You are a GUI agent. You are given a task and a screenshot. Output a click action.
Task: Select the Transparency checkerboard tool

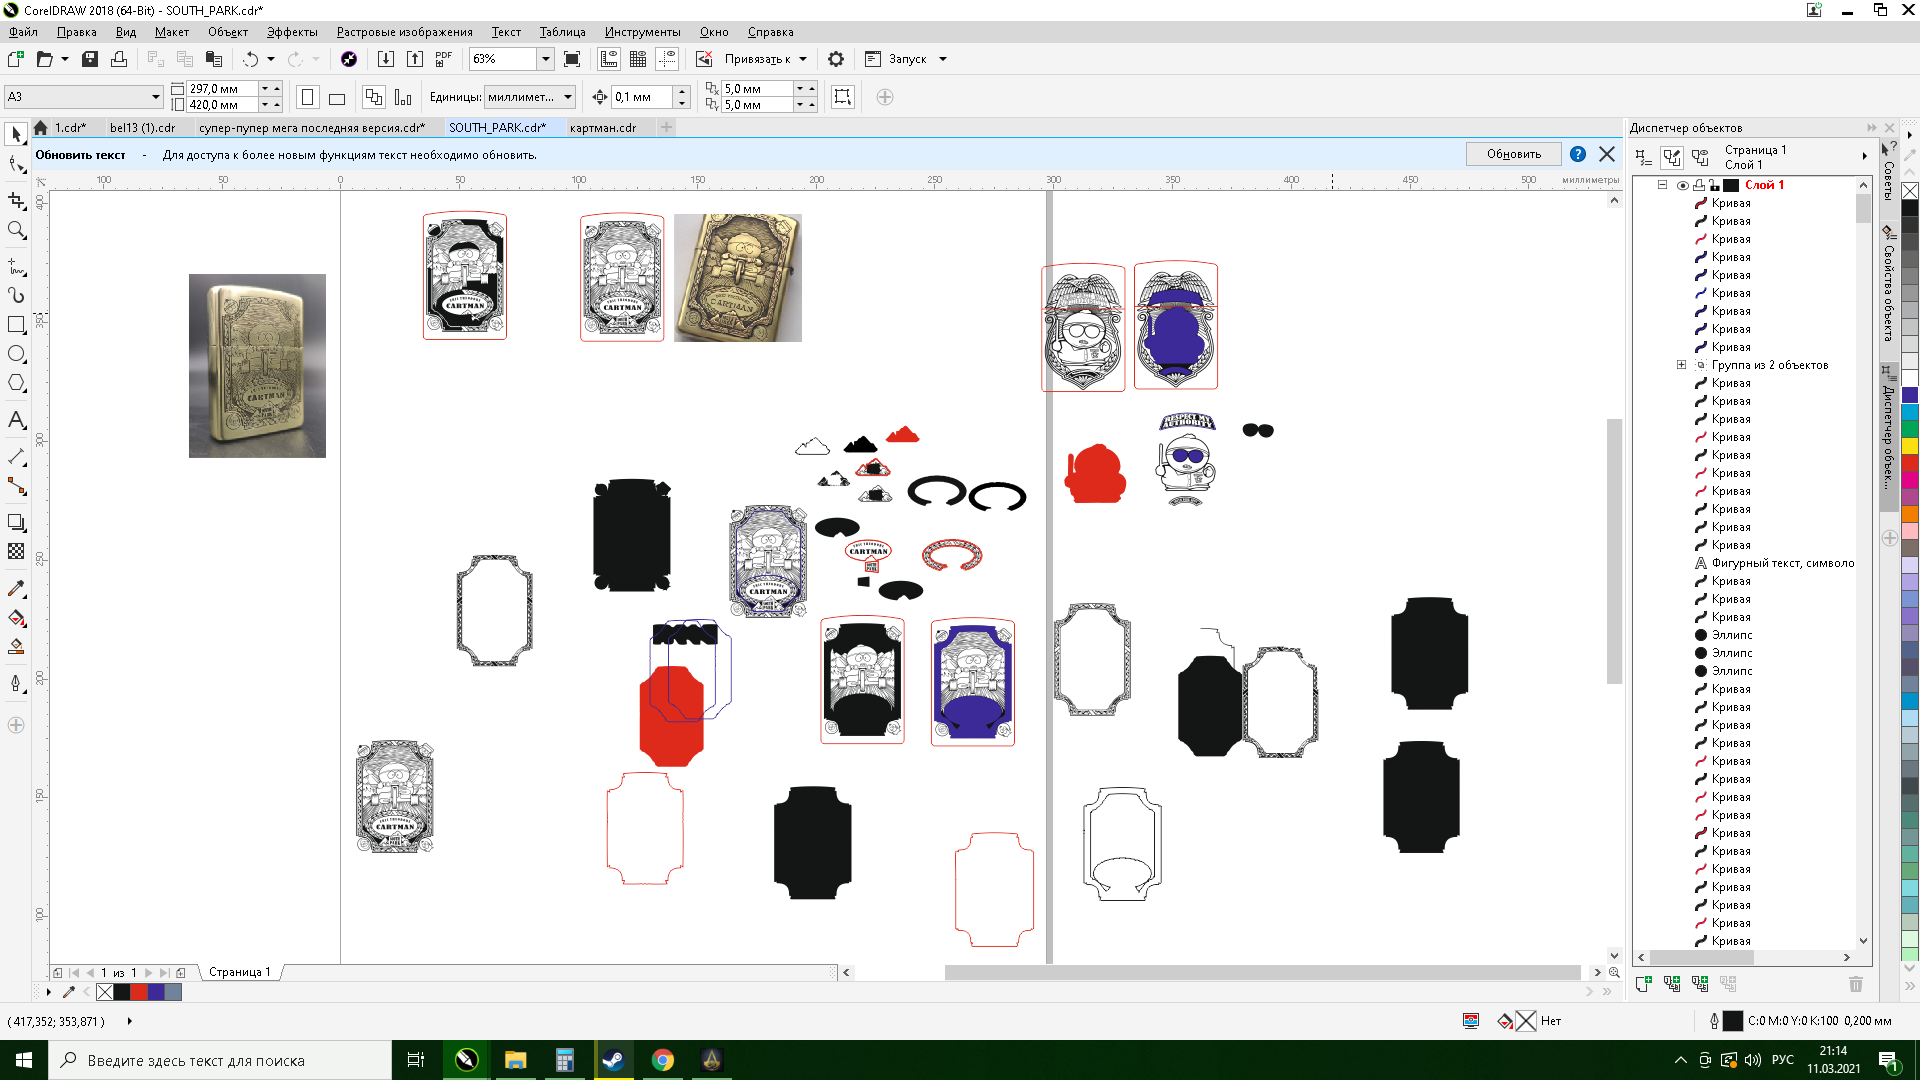[16, 551]
